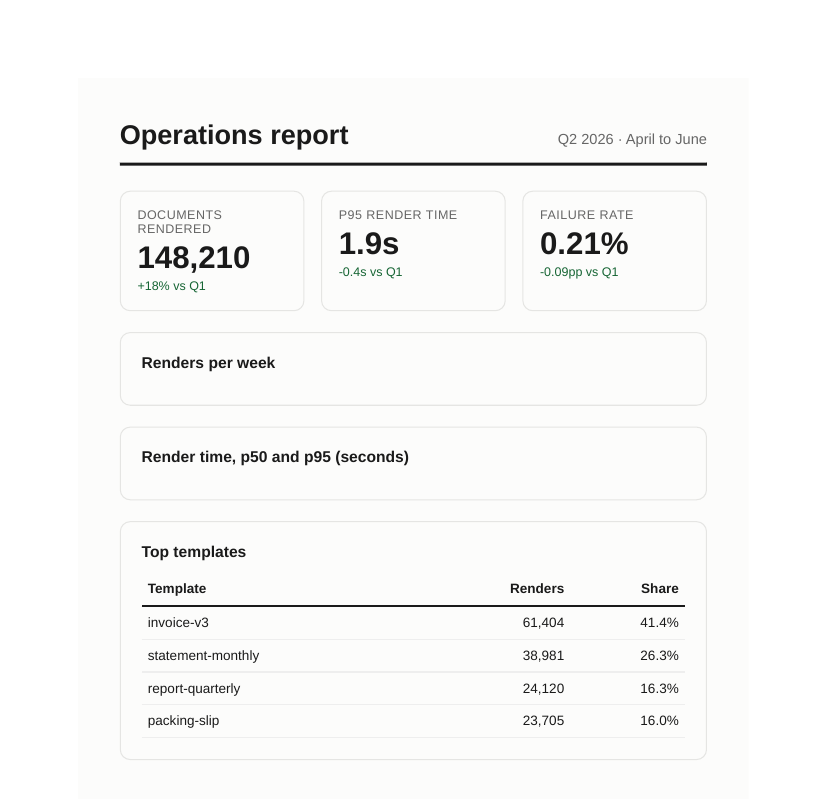
Task: Select the packing-slip row name
Action: (x=184, y=721)
